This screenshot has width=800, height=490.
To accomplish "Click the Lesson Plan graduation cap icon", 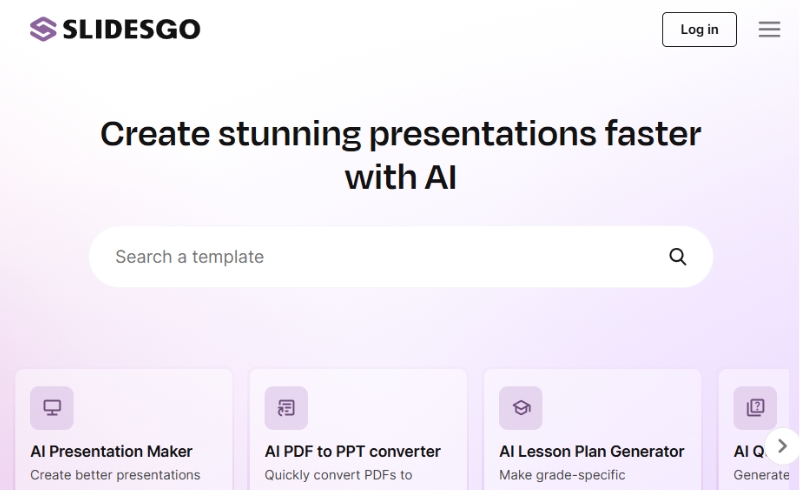I will 520,408.
